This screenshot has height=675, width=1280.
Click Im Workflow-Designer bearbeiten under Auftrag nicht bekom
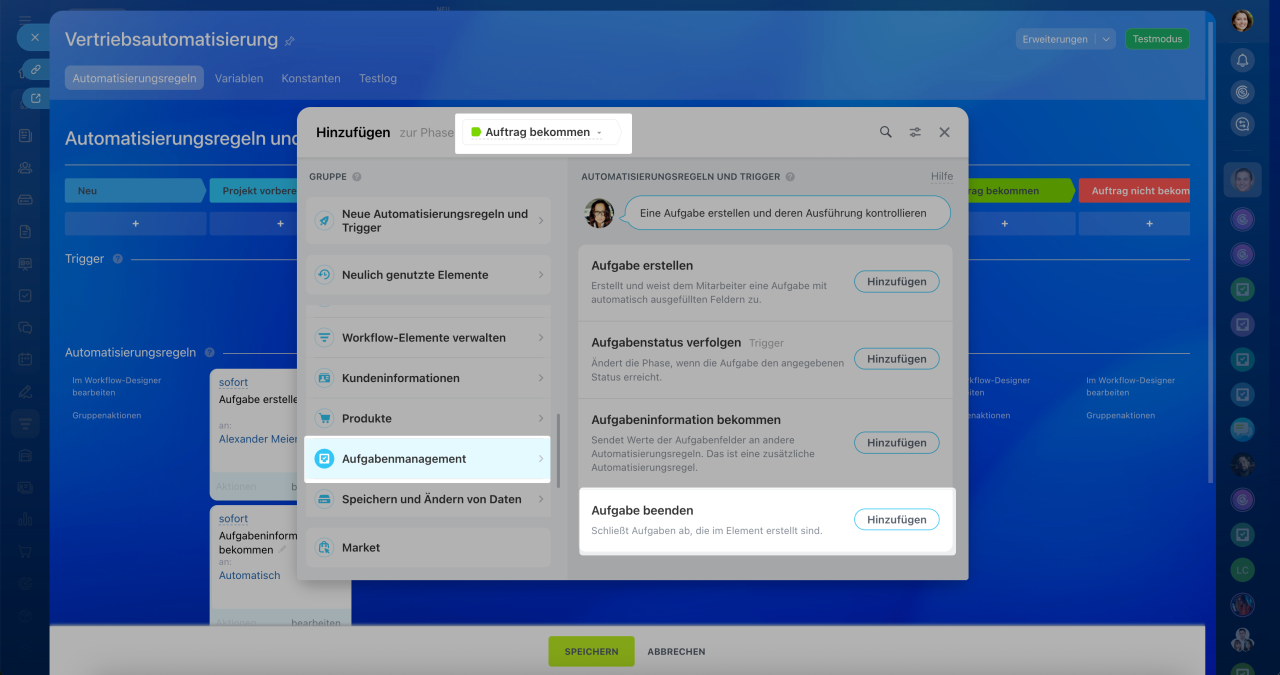pyautogui.click(x=1131, y=386)
